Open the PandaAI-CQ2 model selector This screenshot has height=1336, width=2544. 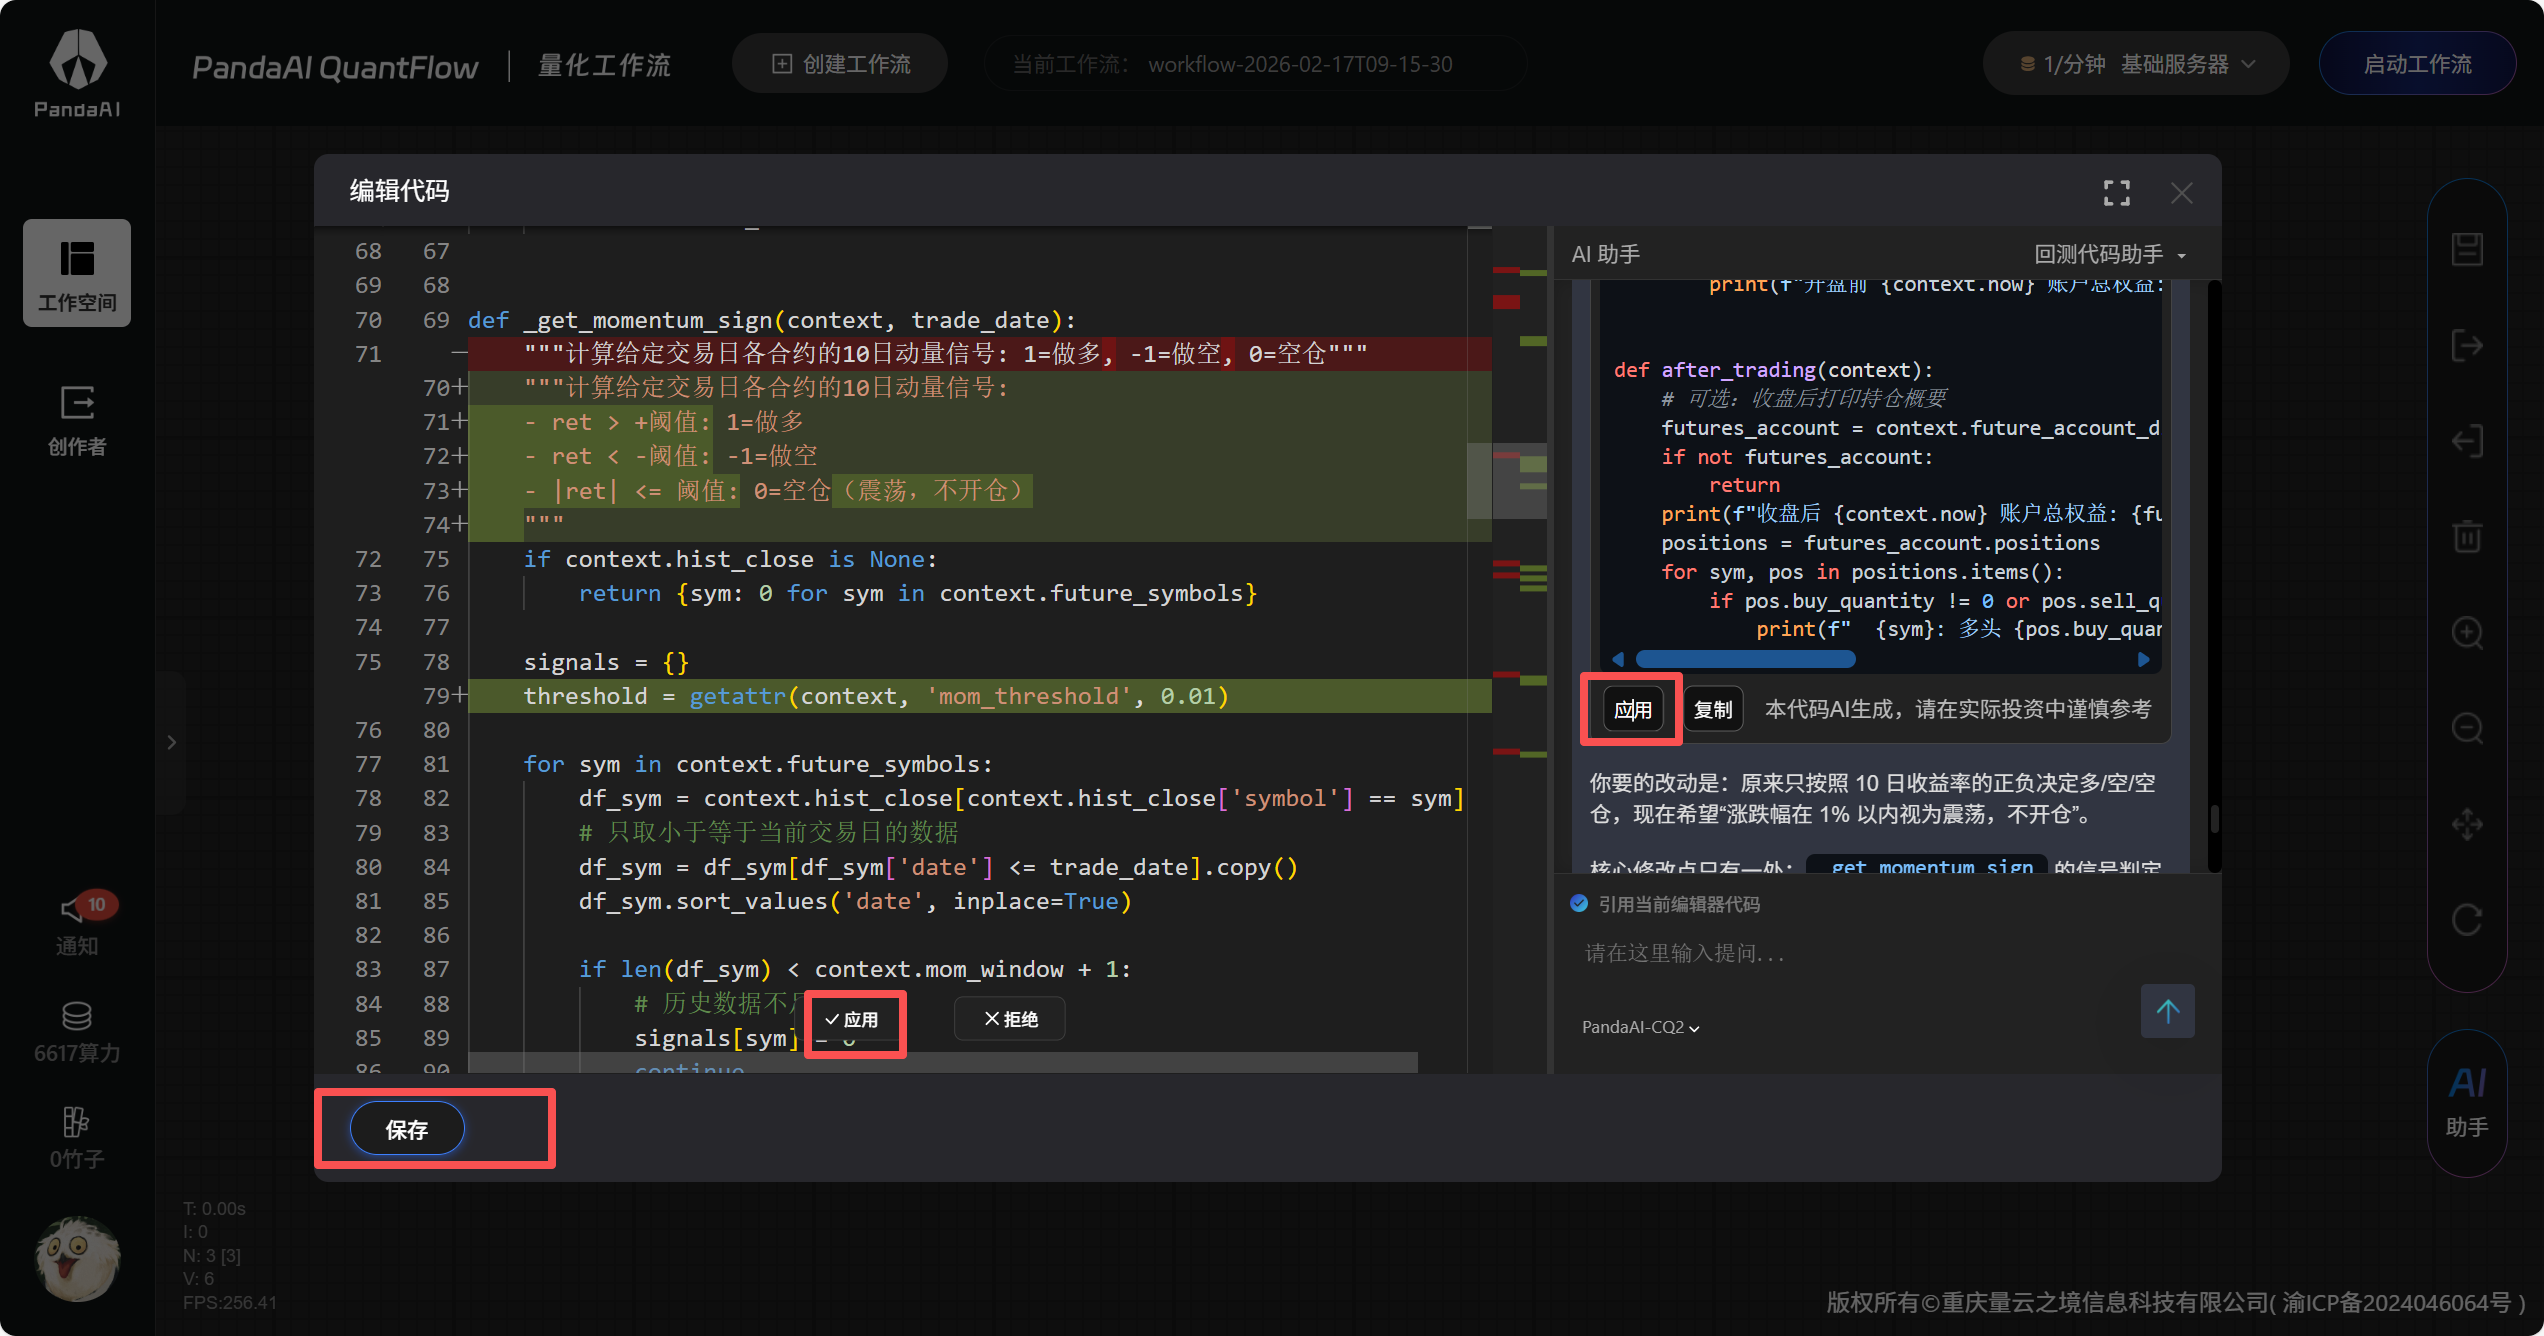point(1641,1027)
